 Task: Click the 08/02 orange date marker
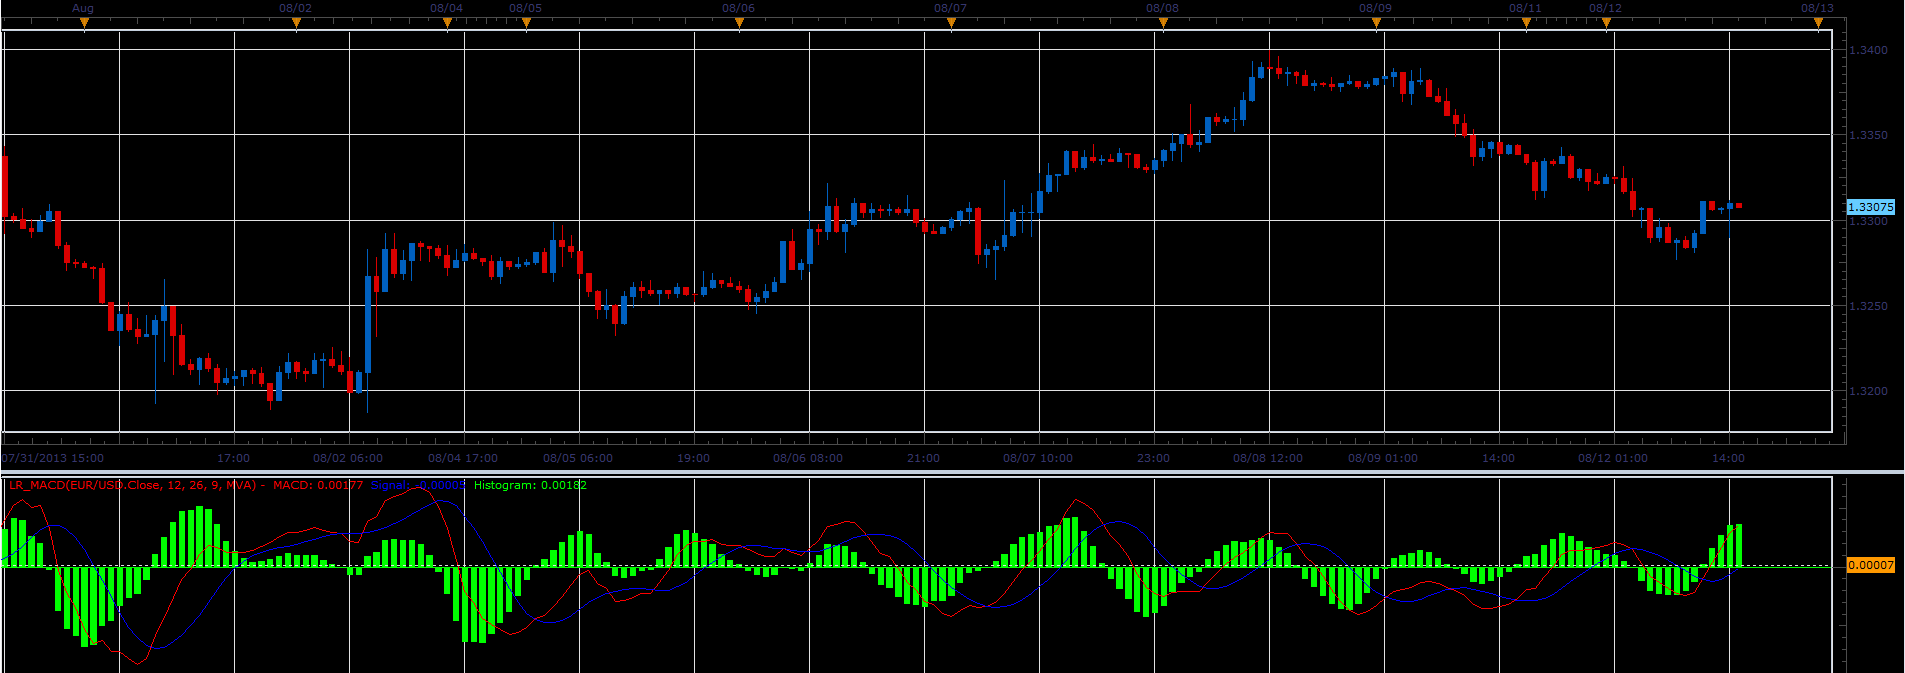[x=296, y=22]
